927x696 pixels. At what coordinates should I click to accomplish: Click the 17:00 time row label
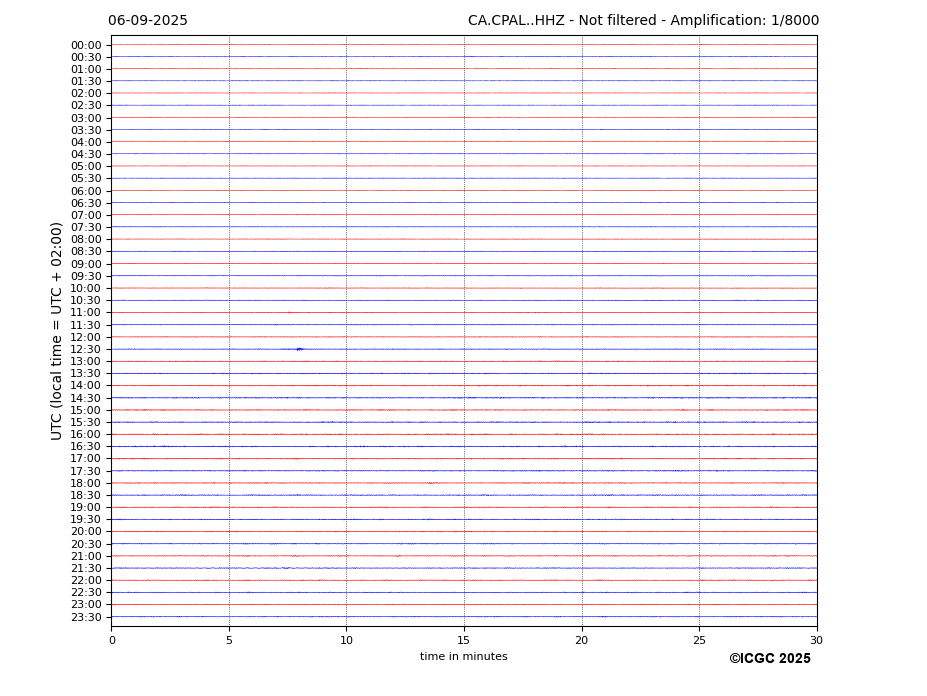point(86,459)
